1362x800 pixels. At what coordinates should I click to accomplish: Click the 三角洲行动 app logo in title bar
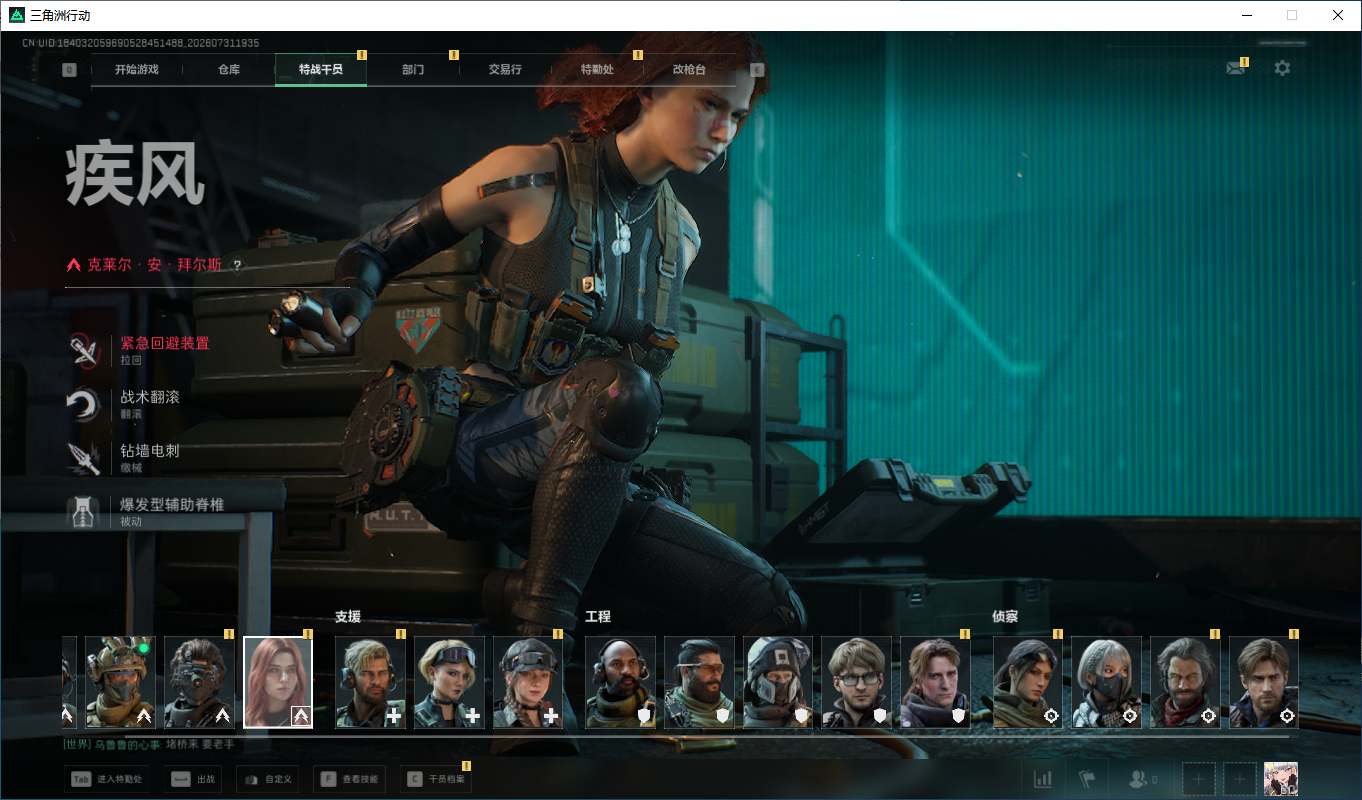pyautogui.click(x=15, y=15)
